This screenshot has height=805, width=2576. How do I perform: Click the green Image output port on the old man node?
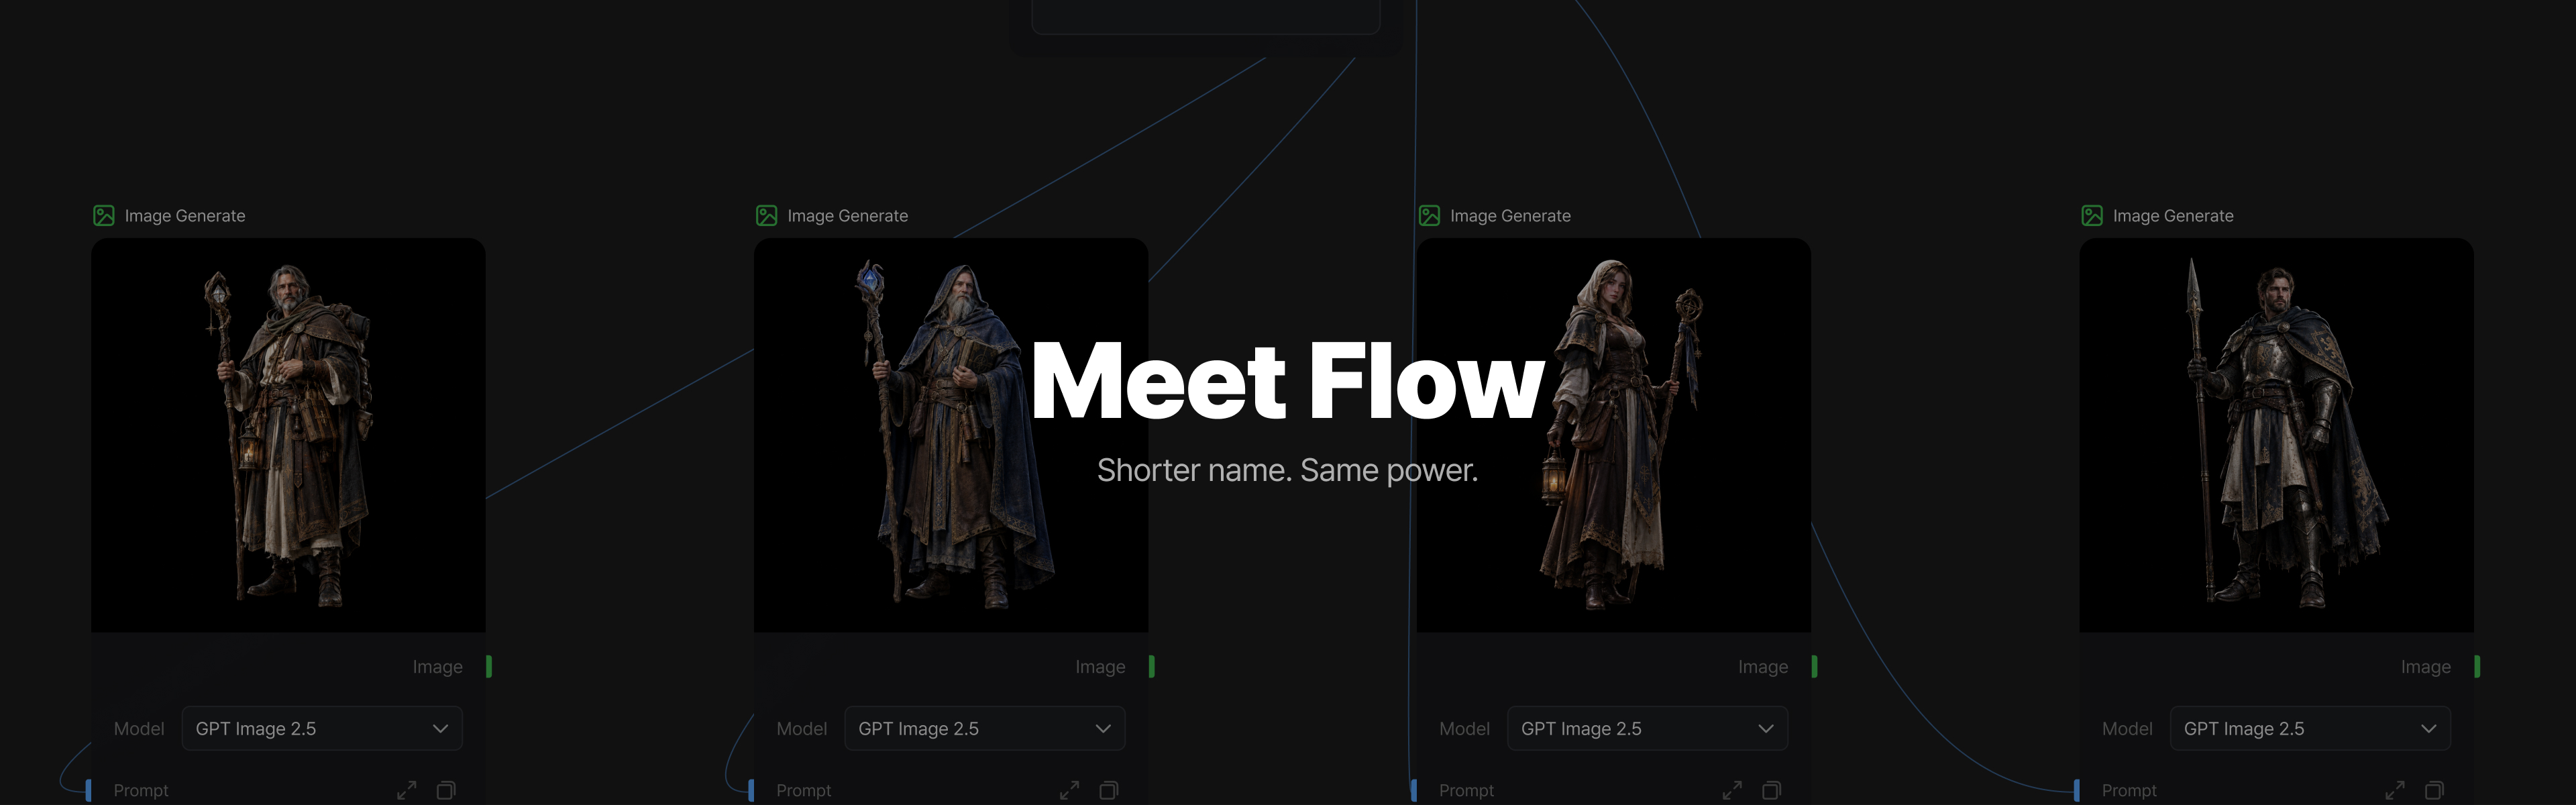point(489,666)
